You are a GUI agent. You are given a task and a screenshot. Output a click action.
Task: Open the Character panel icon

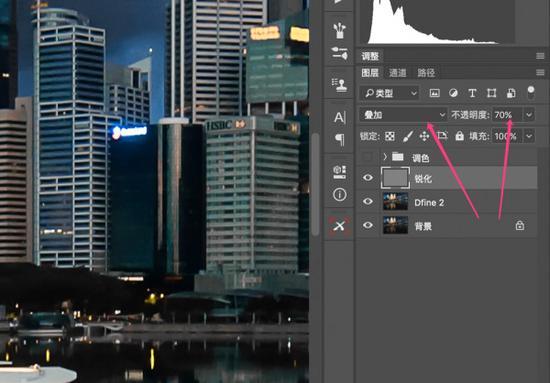coord(339,117)
